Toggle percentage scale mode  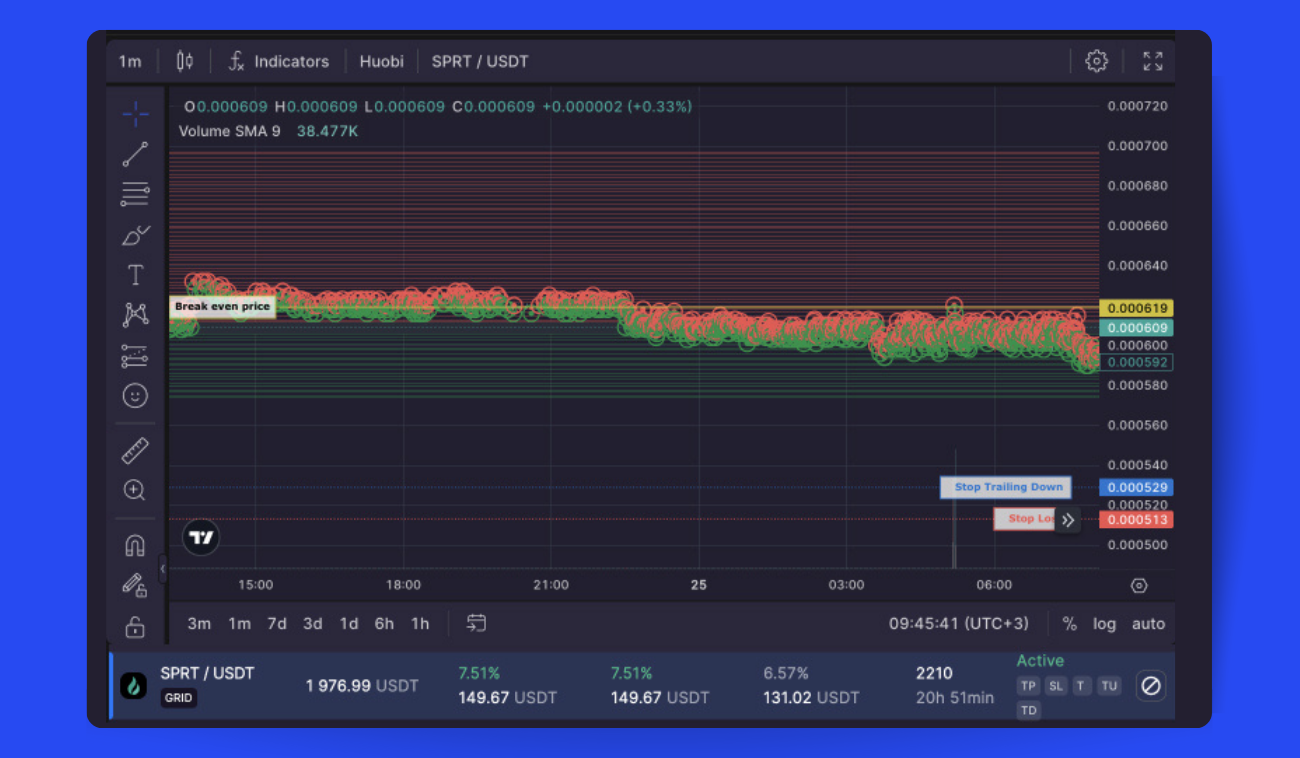tap(1069, 624)
